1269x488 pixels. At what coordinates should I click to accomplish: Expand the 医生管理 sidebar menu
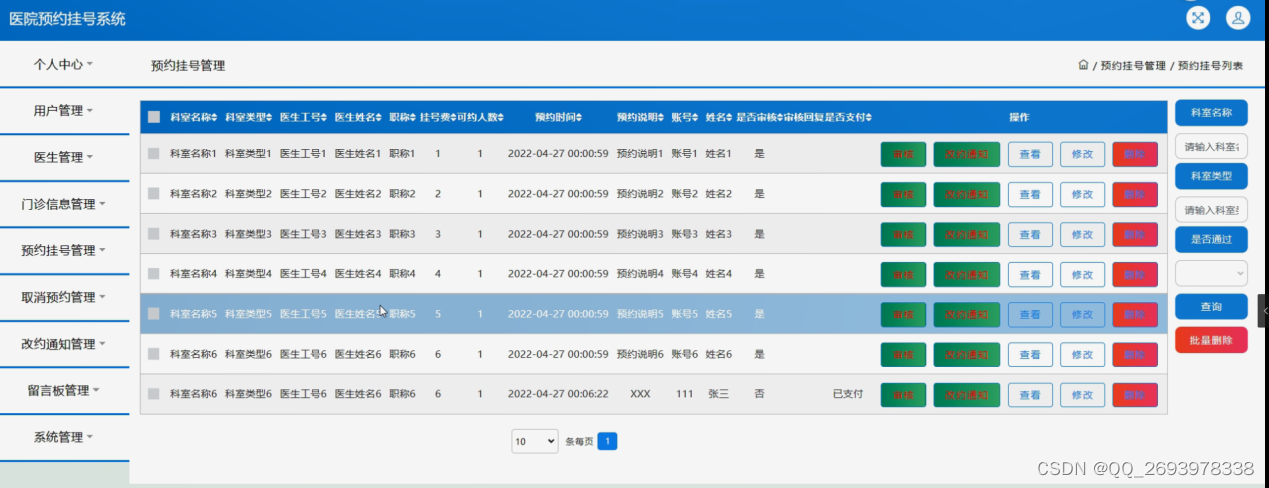tap(64, 158)
